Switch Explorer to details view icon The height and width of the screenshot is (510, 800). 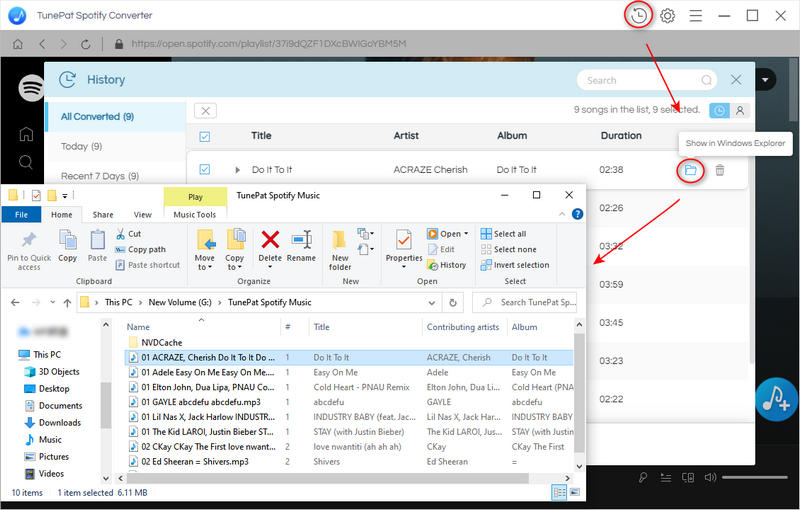559,492
